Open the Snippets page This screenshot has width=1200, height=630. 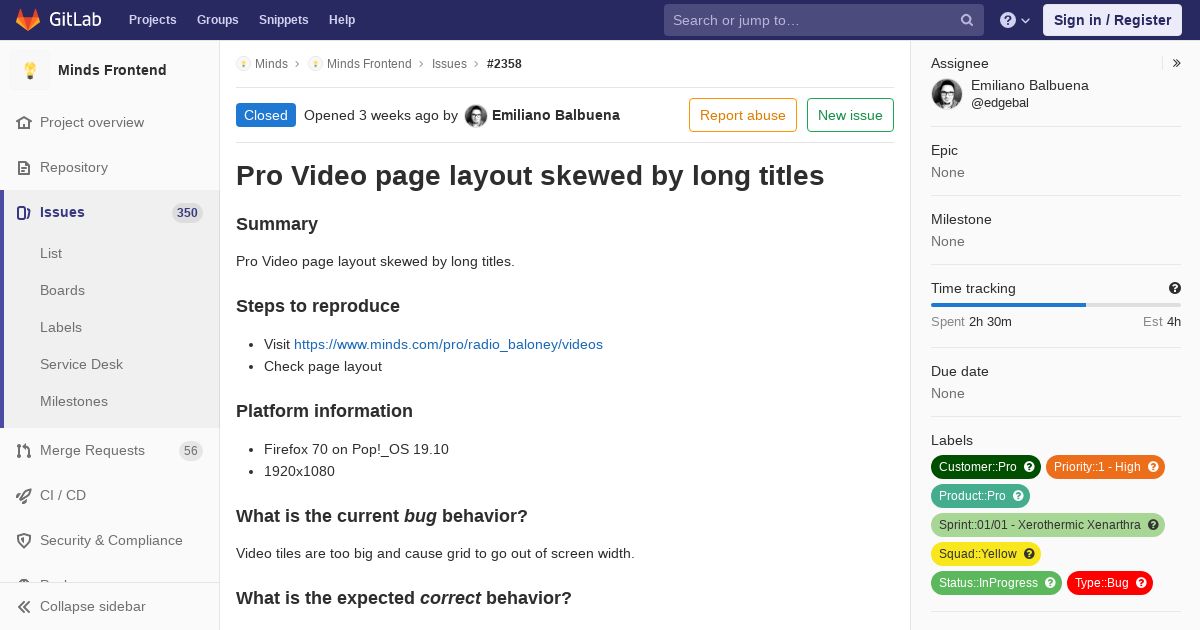point(283,20)
